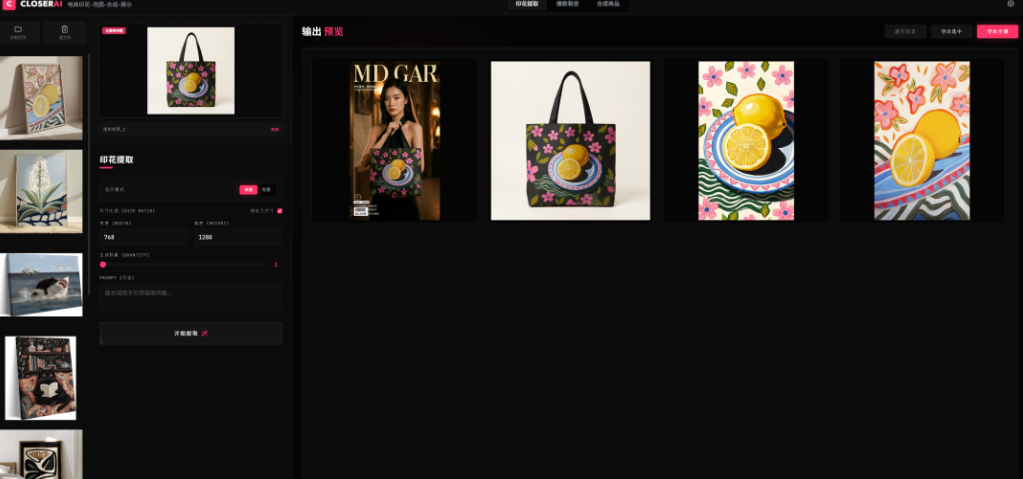Viewport: 1023px width, 479px height.
Task: Open the lemon plate pattern output
Action: 746,140
